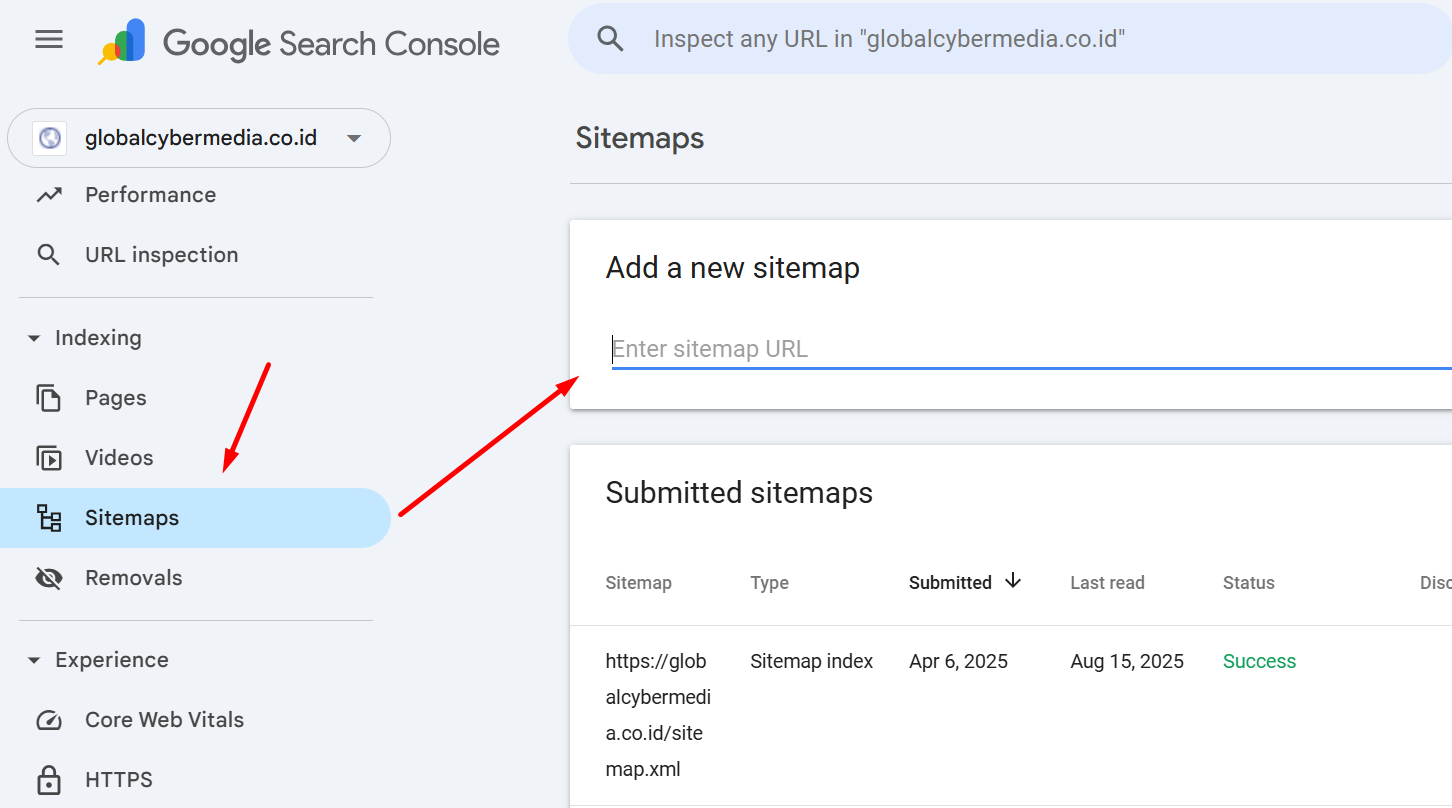Click the HTTPS padlock icon
Image resolution: width=1452 pixels, height=808 pixels.
pyautogui.click(x=49, y=780)
